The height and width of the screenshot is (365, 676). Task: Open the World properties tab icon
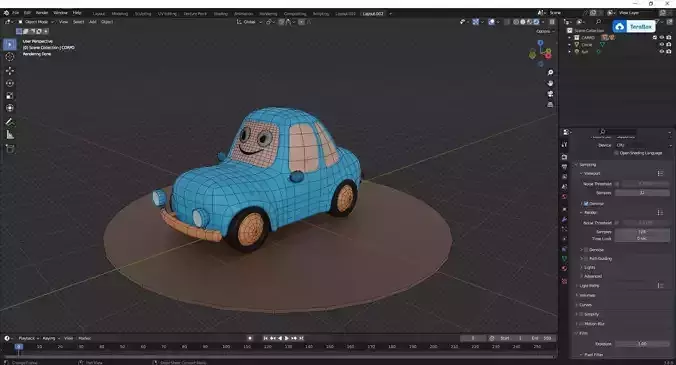click(564, 197)
